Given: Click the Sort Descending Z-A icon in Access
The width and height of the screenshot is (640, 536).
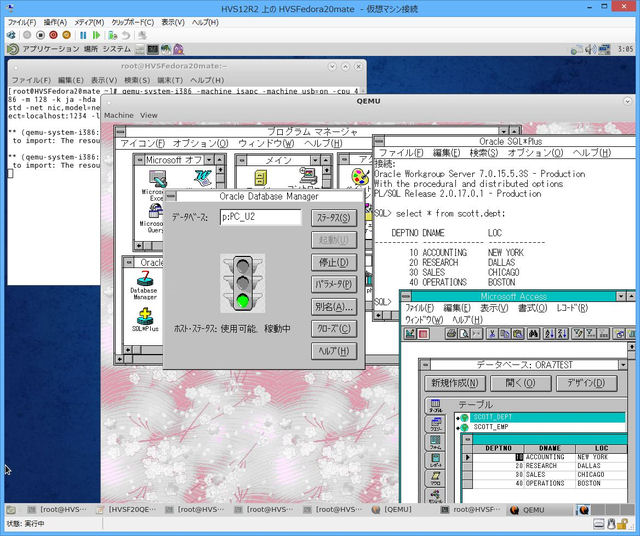Looking at the screenshot, I should coord(562,334).
